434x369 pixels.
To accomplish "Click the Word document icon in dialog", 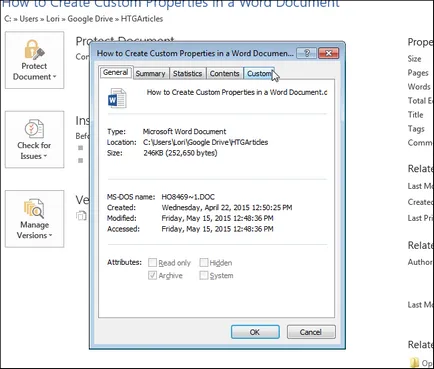I will [x=117, y=98].
